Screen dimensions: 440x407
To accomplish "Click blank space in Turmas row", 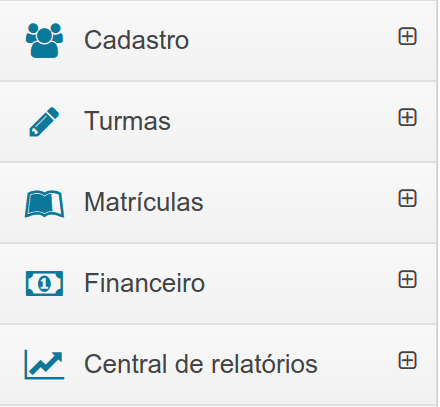I will point(283,122).
